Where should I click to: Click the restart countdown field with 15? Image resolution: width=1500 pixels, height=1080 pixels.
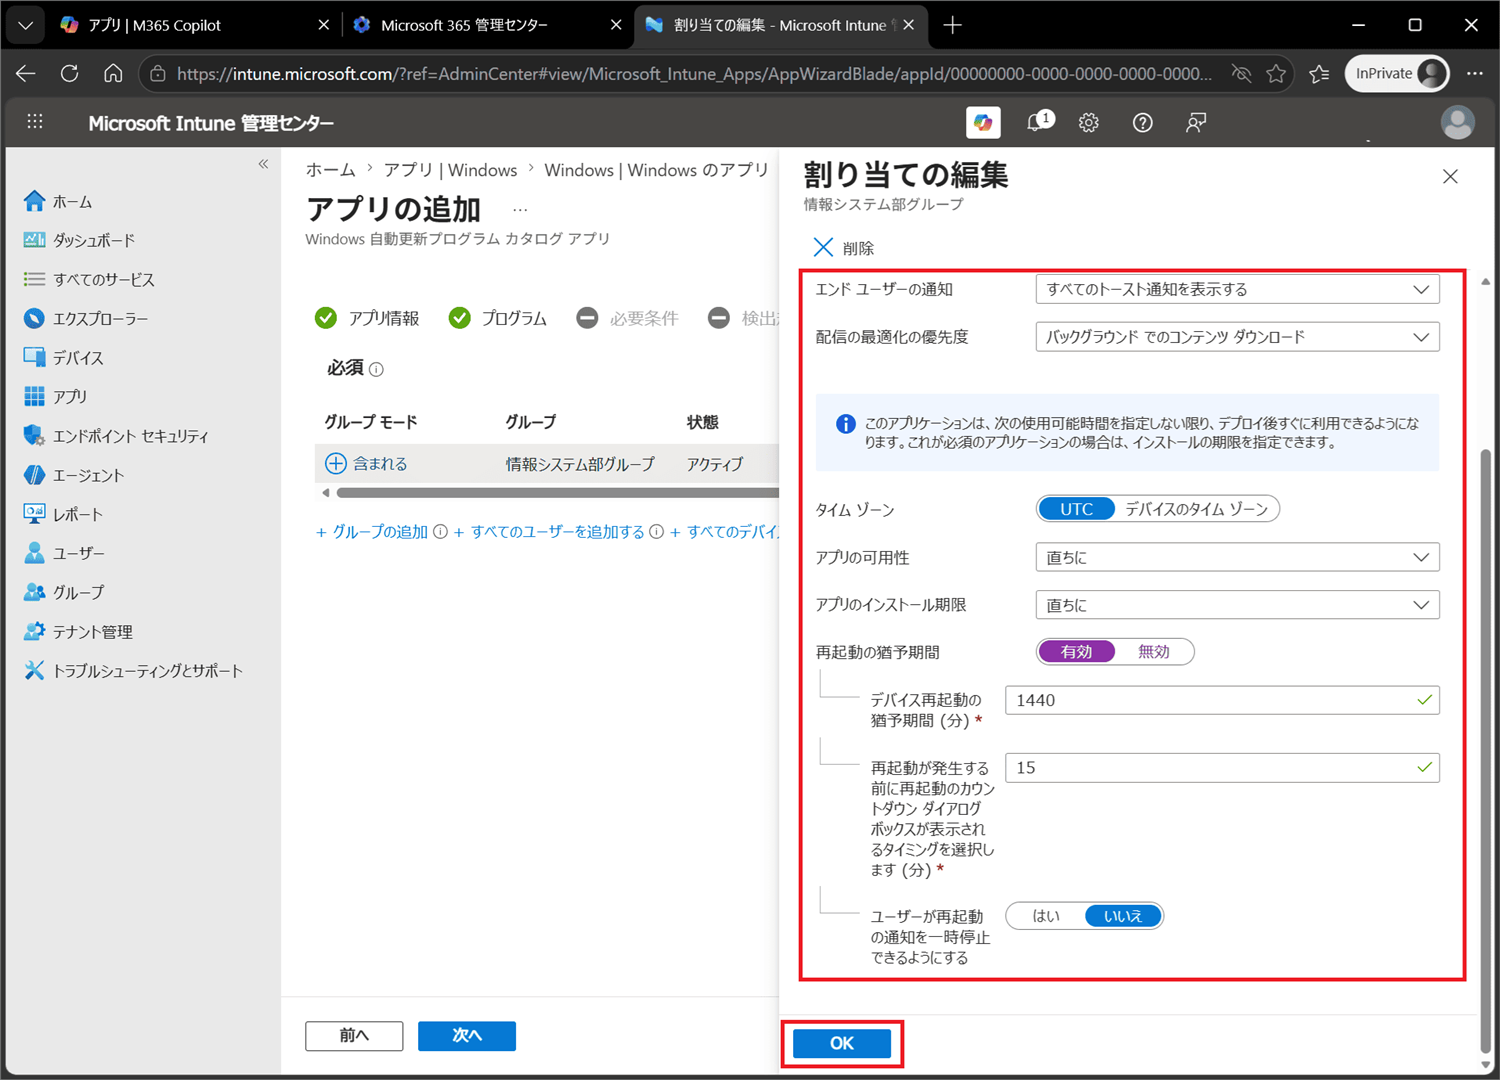point(1222,768)
